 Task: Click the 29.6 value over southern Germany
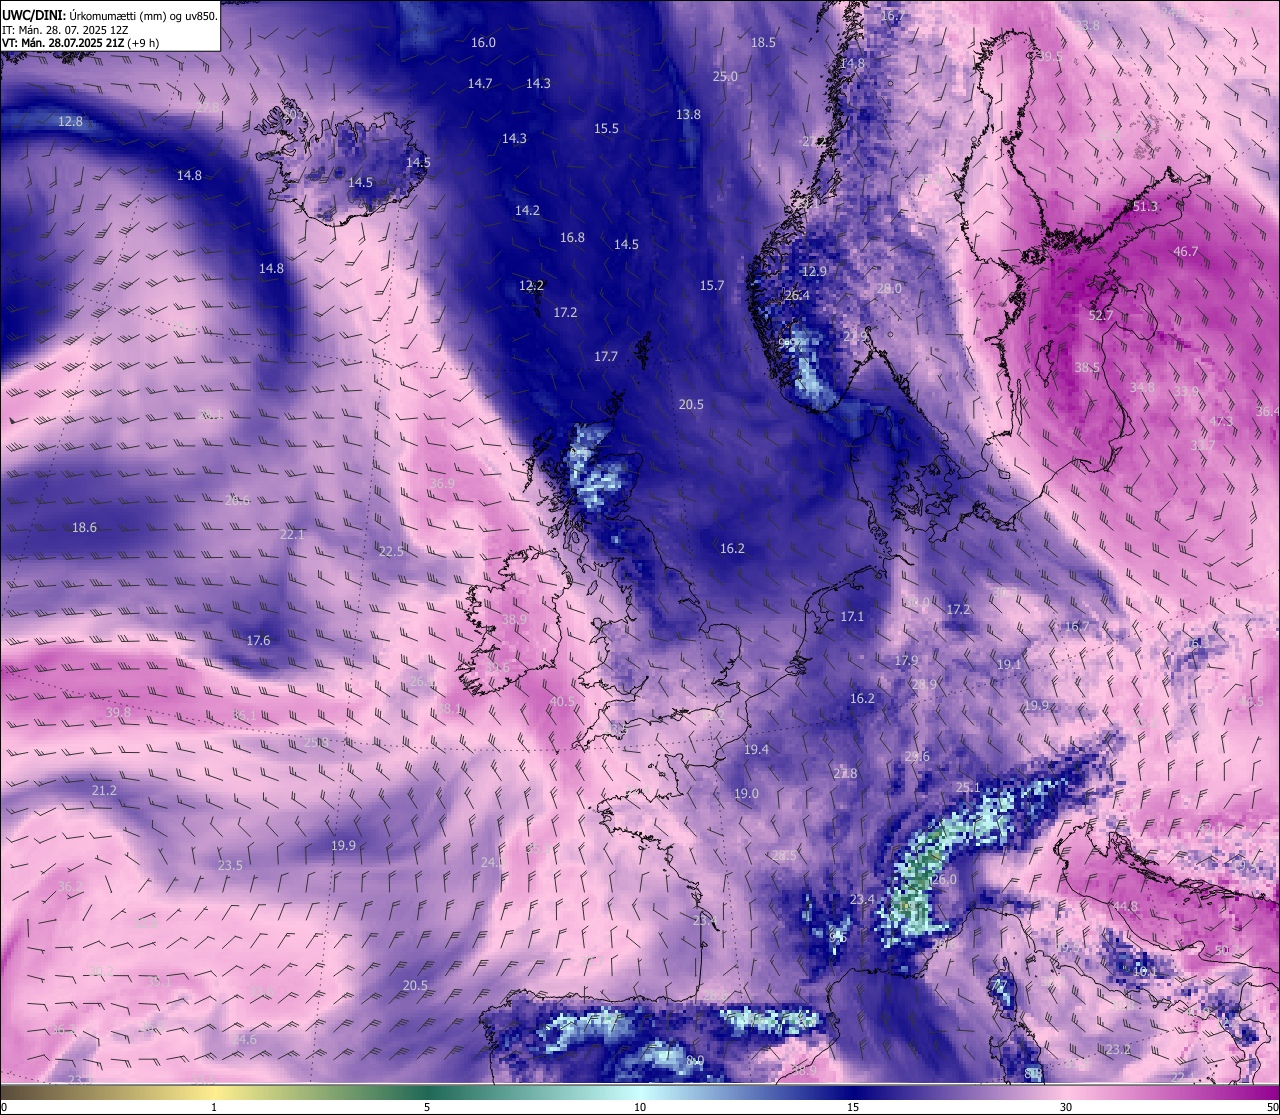917,756
